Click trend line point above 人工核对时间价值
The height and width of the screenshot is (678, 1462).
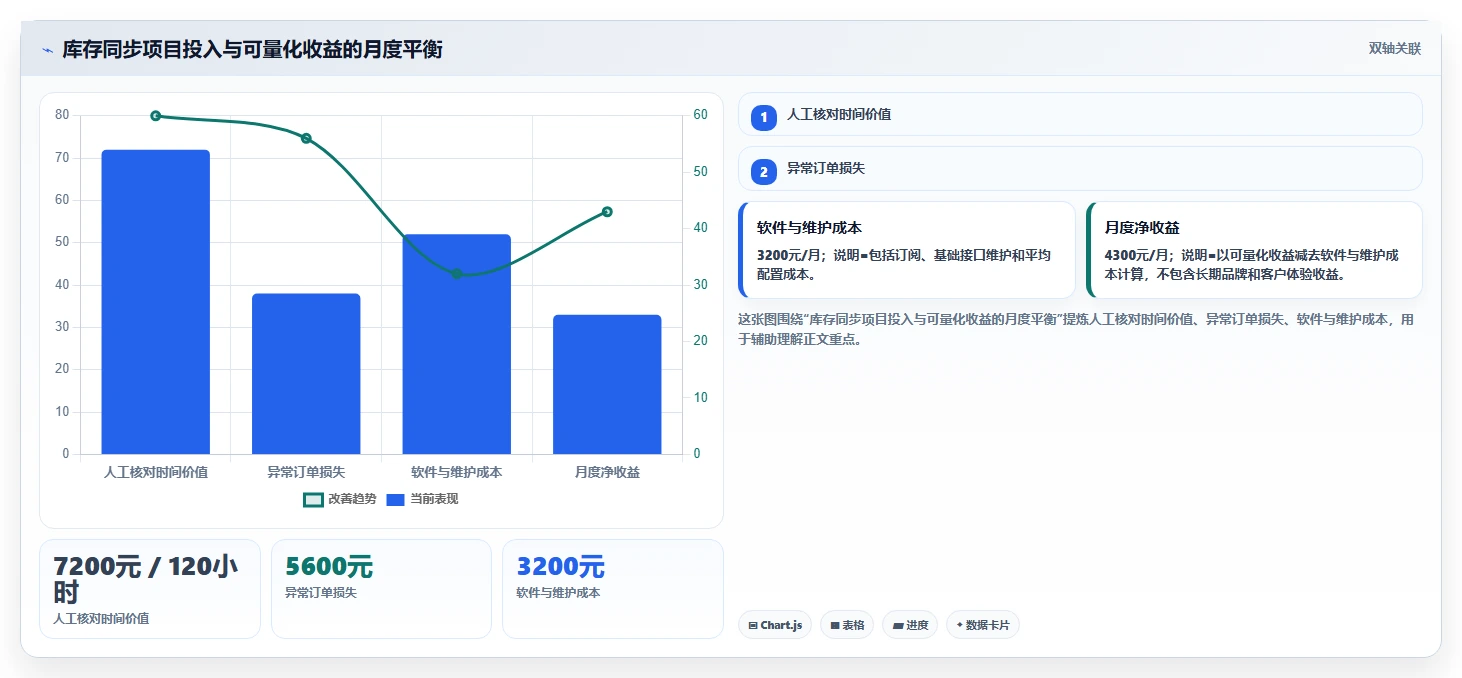point(156,116)
